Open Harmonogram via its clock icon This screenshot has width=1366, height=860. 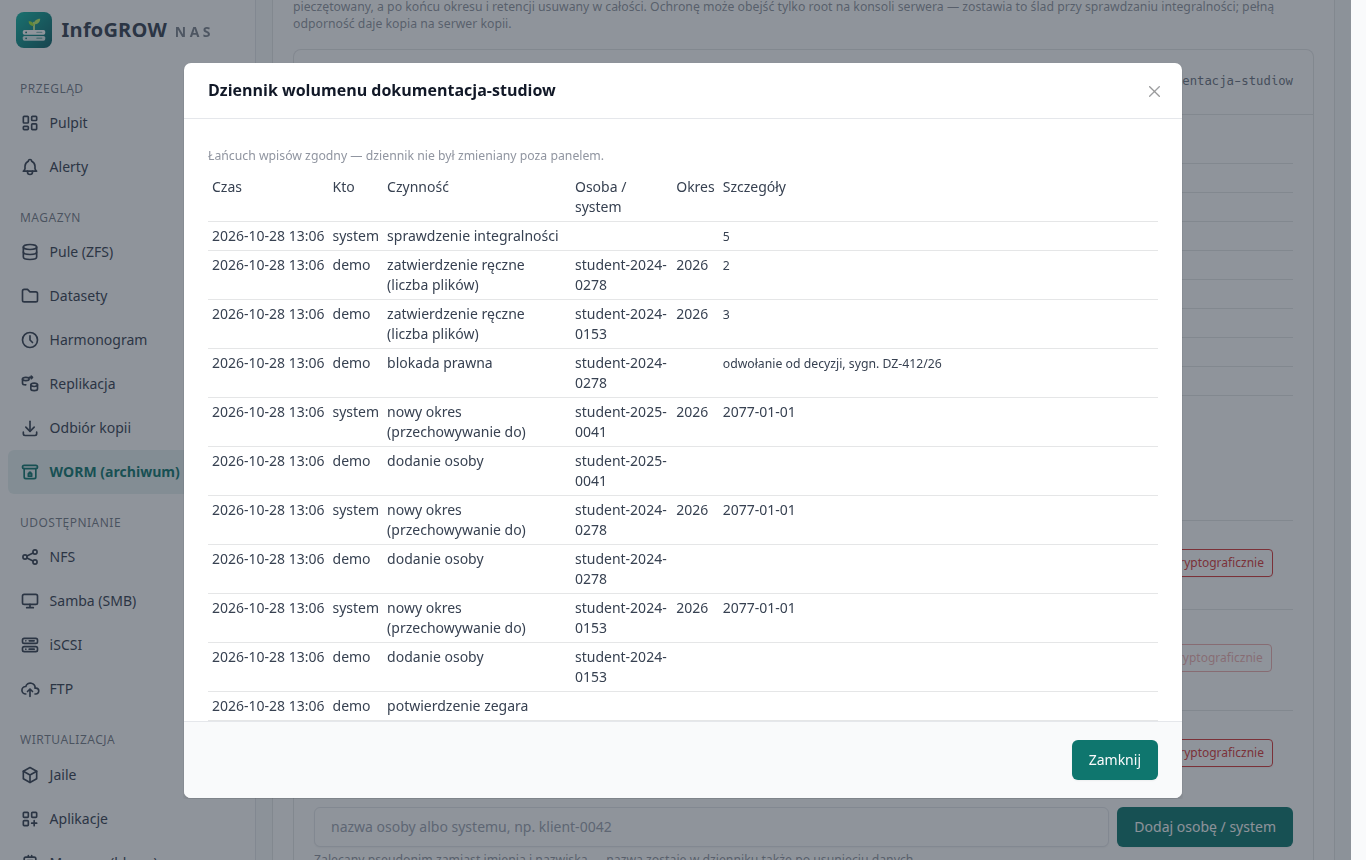[30, 340]
